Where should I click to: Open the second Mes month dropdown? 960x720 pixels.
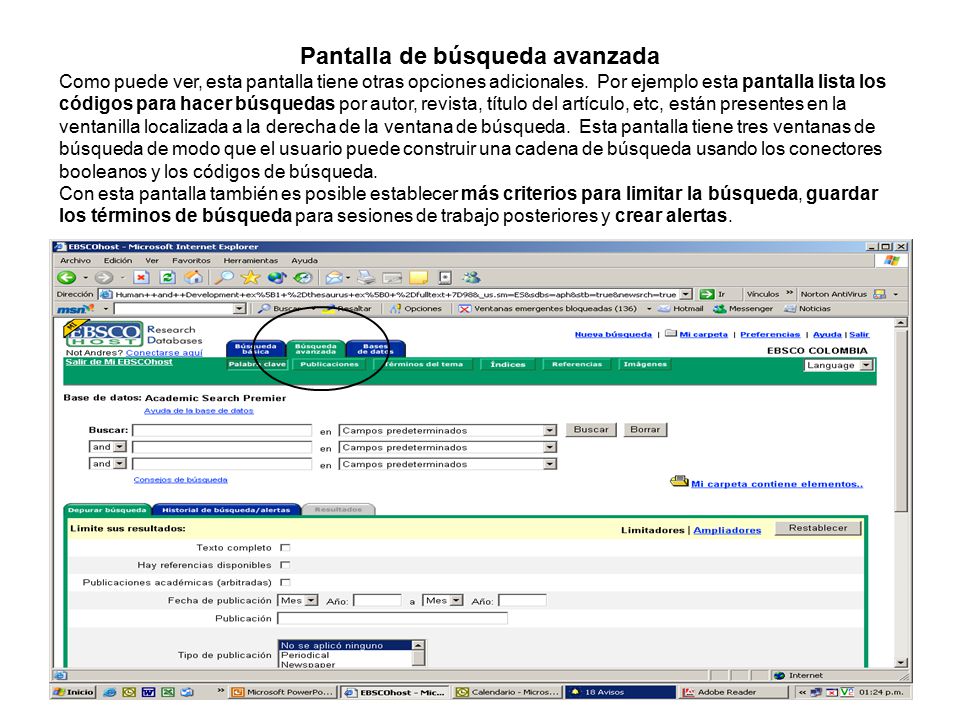(443, 601)
